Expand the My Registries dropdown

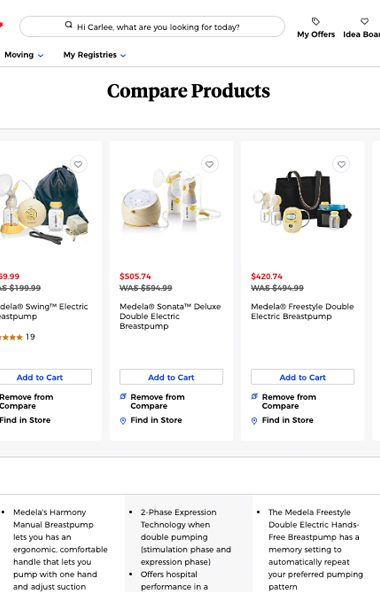pos(95,55)
